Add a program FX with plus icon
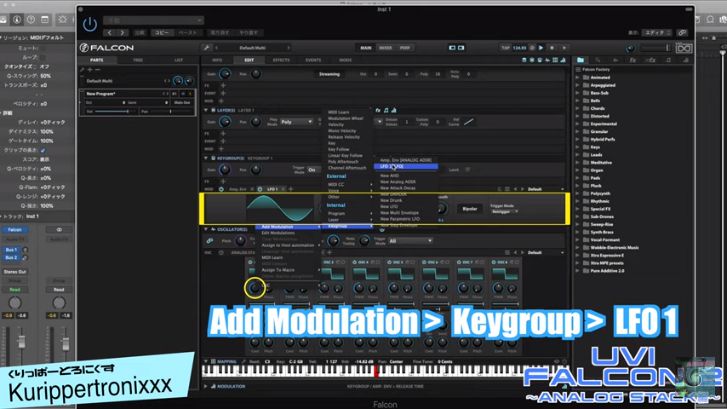The width and height of the screenshot is (727, 409). click(223, 86)
